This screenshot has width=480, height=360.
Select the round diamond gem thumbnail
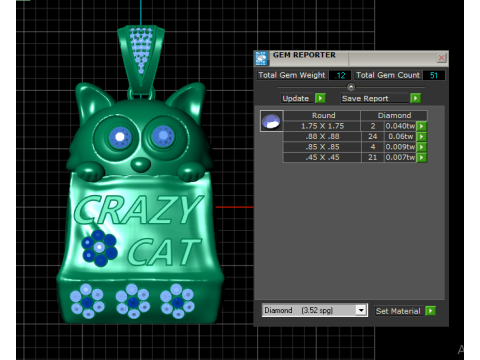pyautogui.click(x=271, y=121)
